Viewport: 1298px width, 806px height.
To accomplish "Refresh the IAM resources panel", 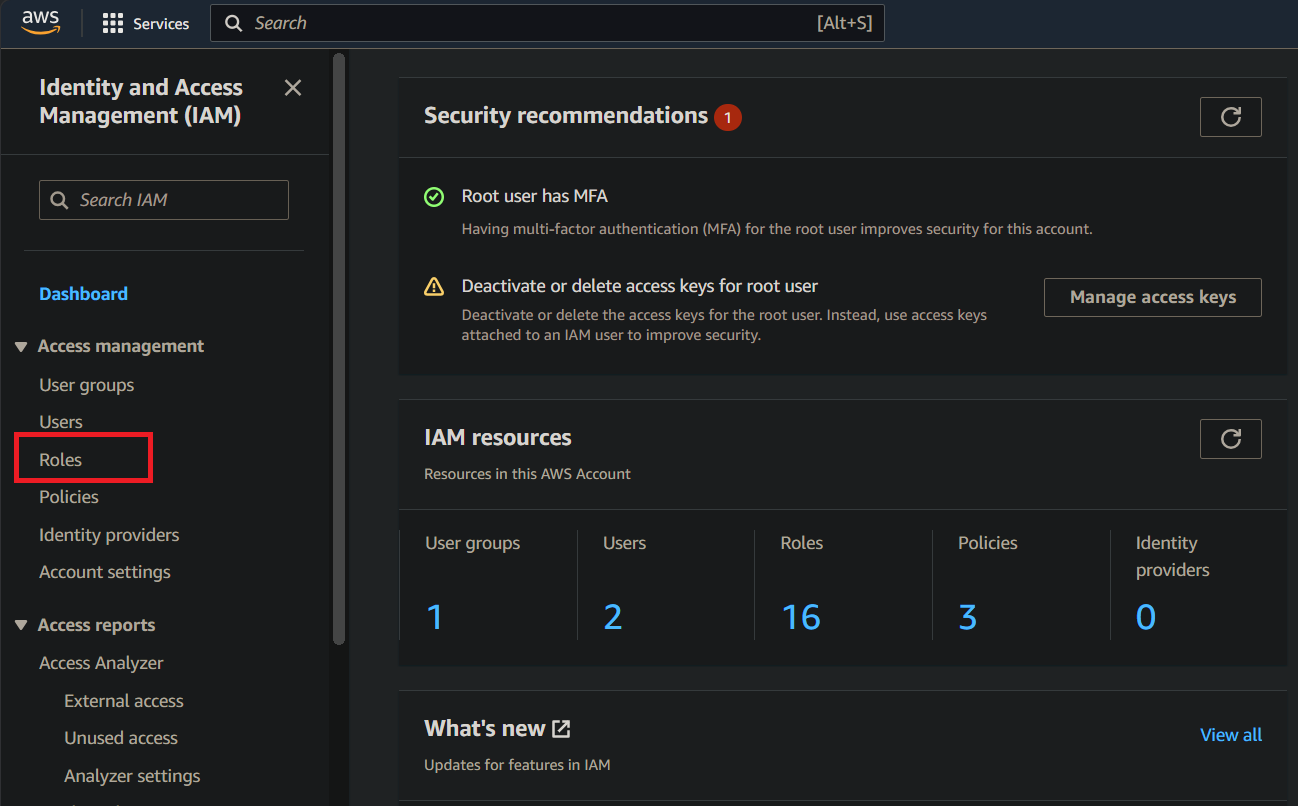I will coord(1230,439).
